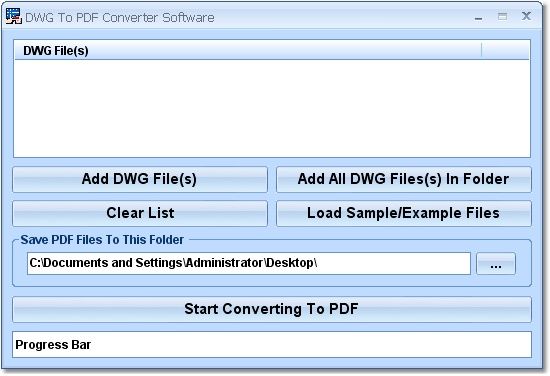
Task: Click the output folder path field
Action: pyautogui.click(x=249, y=263)
